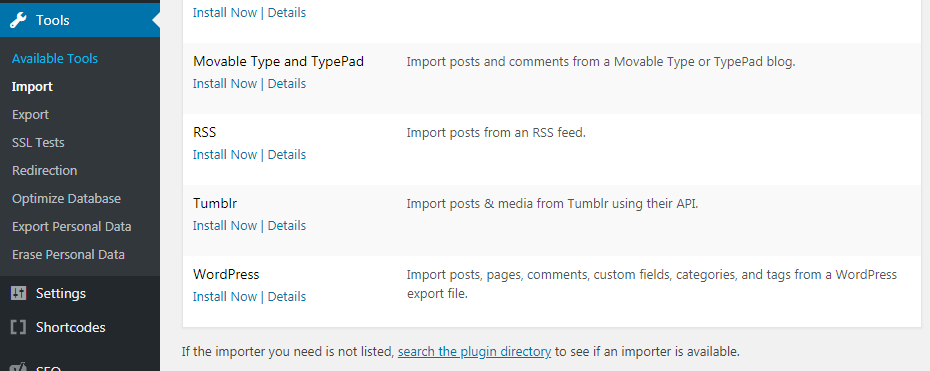Click the Tools wrench icon
Viewport: 930px width, 371px height.
coord(18,20)
